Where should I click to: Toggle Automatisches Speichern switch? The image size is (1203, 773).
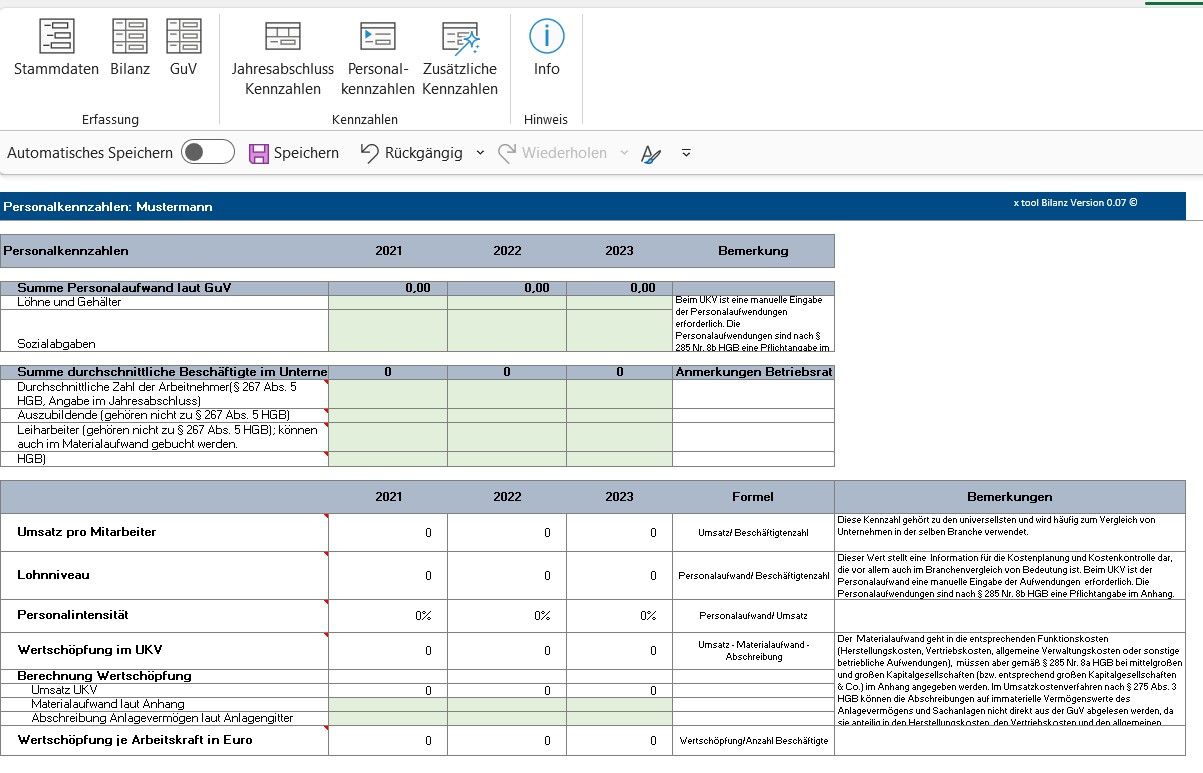coord(207,153)
